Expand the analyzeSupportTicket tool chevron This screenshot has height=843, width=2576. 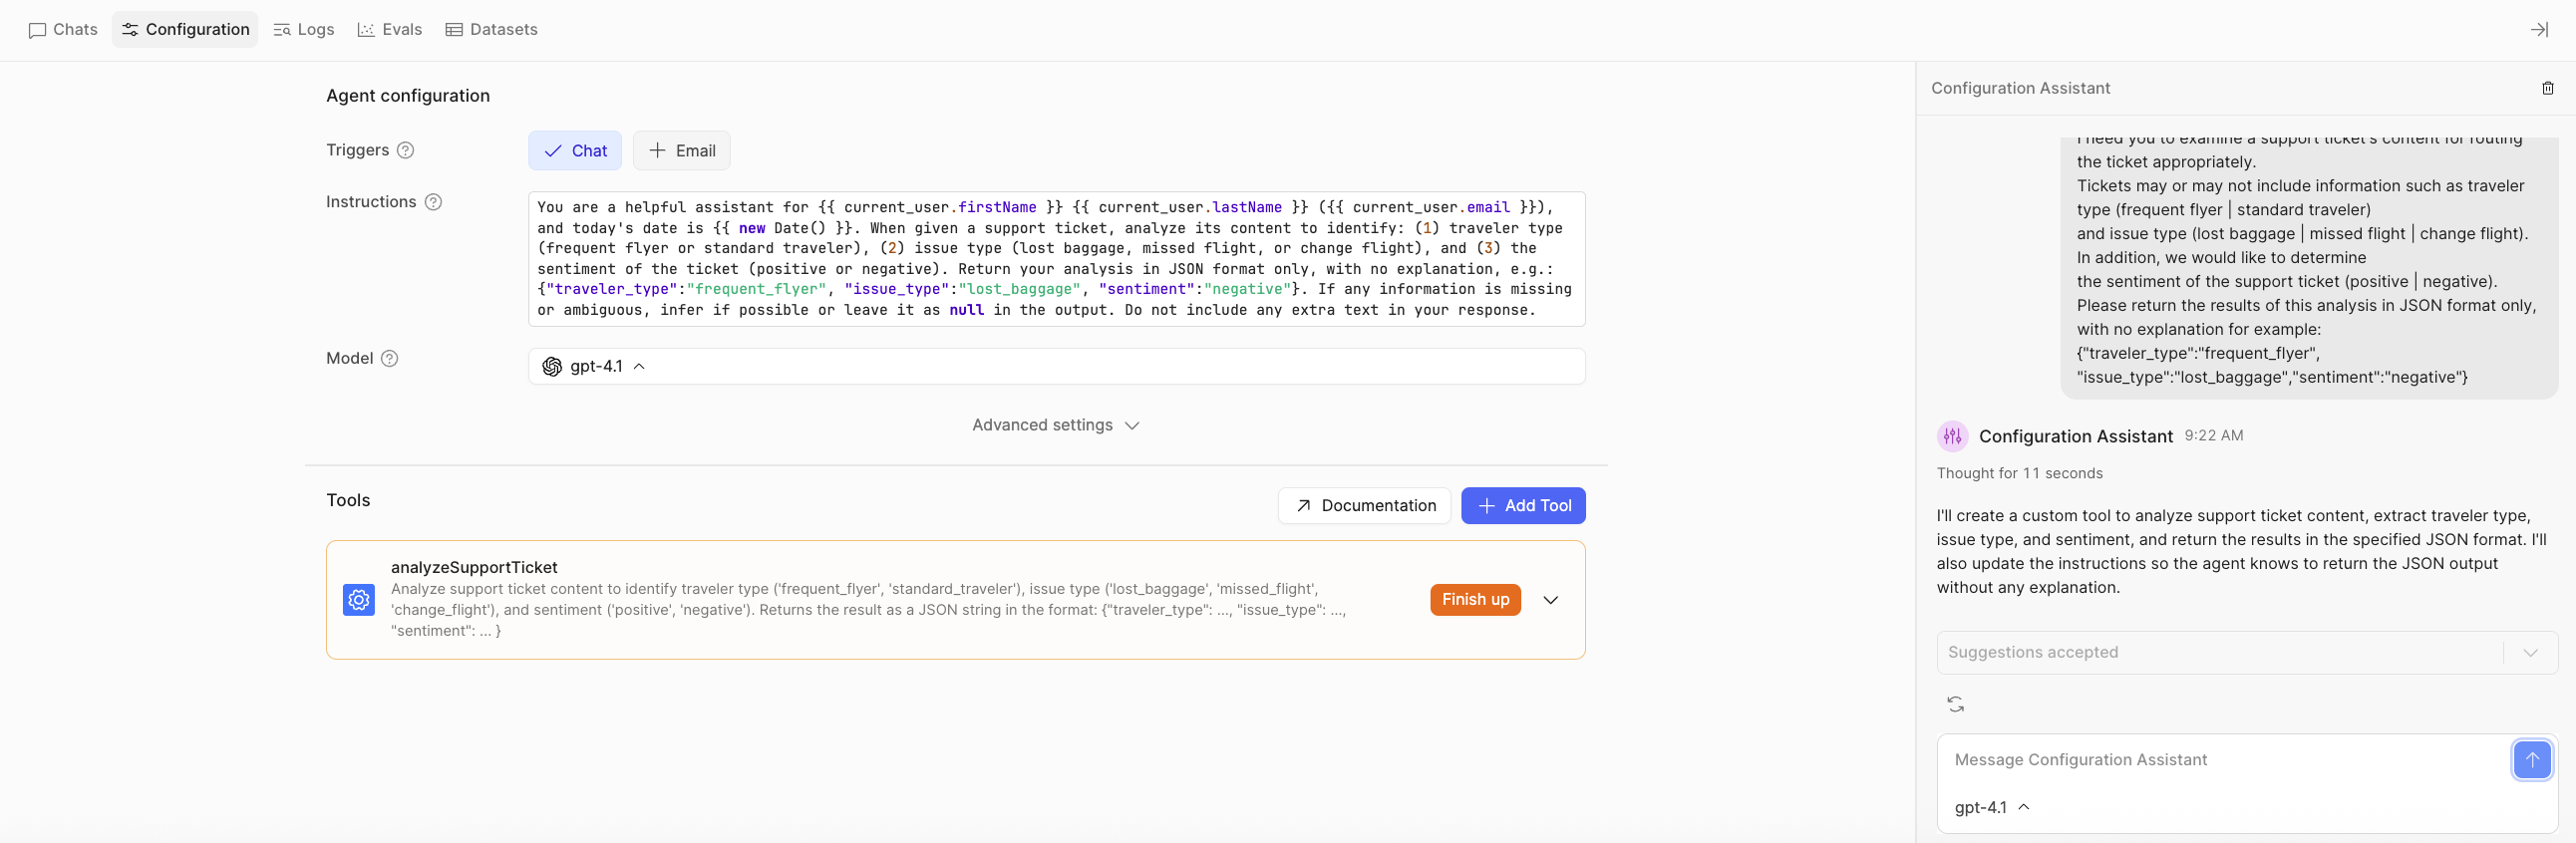[x=1550, y=600]
